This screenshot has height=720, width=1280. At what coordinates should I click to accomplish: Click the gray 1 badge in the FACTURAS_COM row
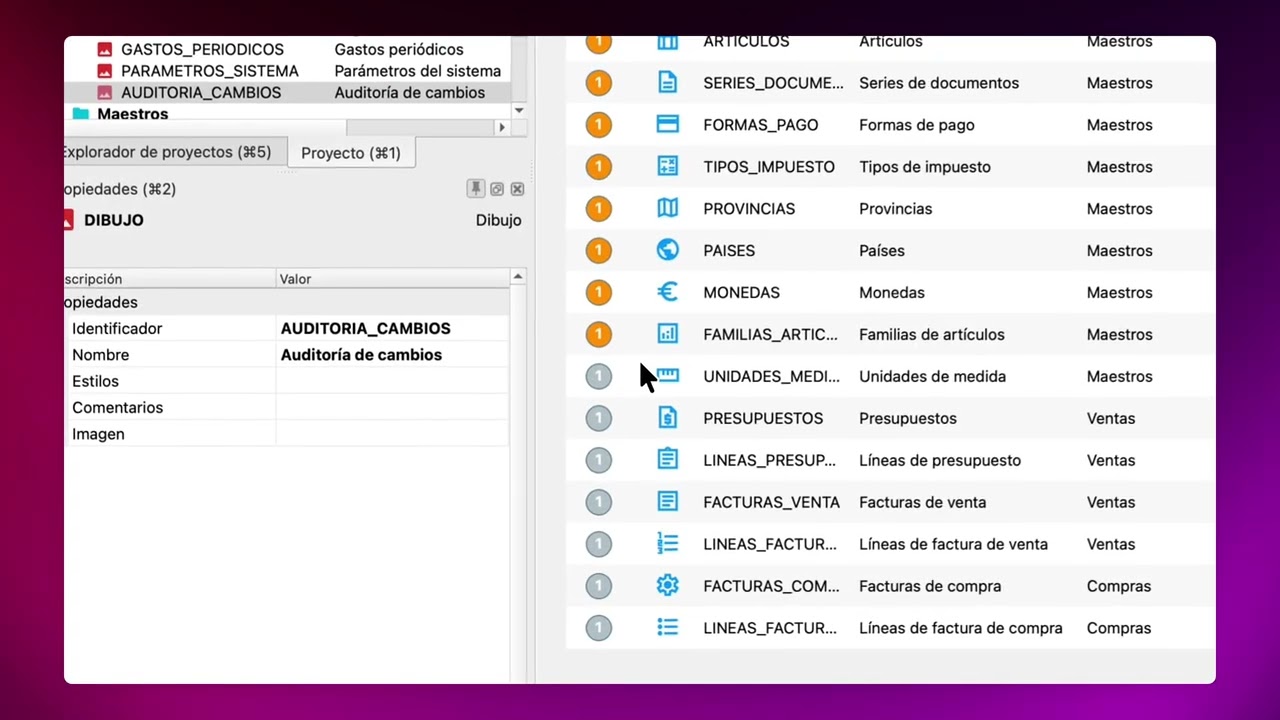coord(598,587)
